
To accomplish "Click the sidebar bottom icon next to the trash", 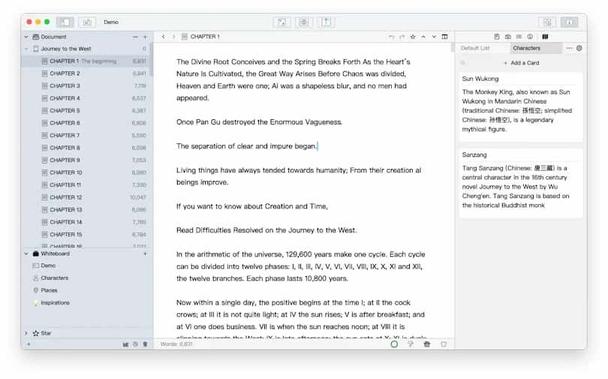I will point(135,344).
